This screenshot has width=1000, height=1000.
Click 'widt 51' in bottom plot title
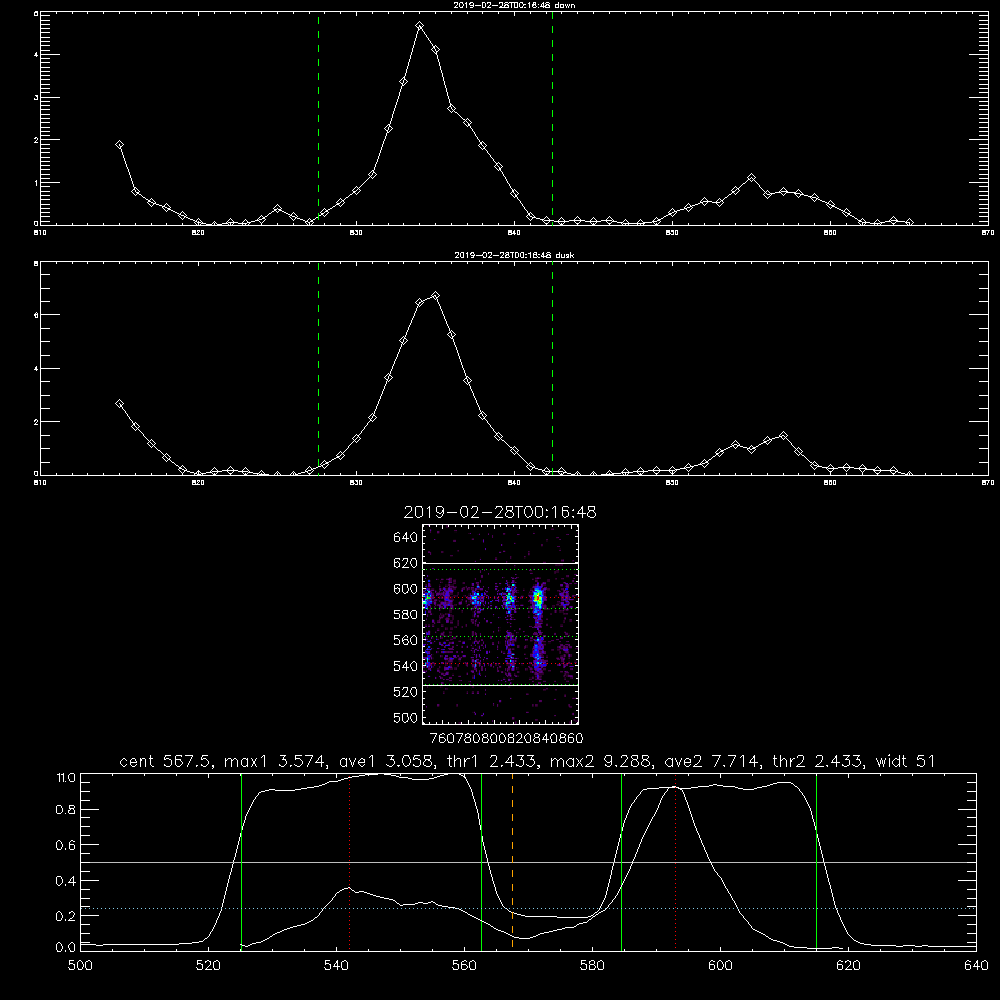(905, 761)
